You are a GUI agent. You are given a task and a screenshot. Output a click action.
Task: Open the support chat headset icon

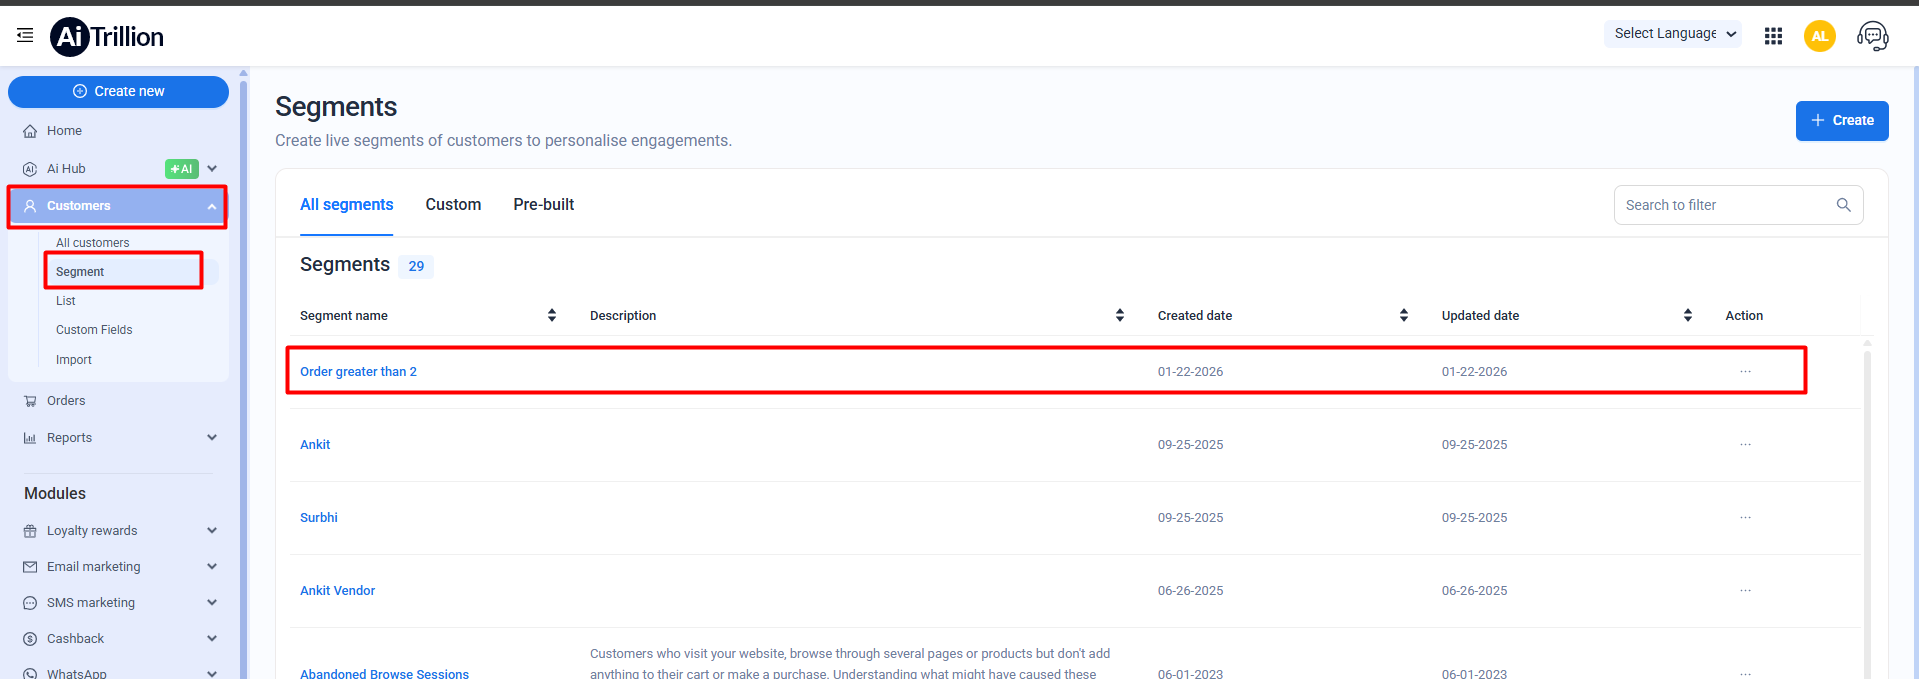1872,36
